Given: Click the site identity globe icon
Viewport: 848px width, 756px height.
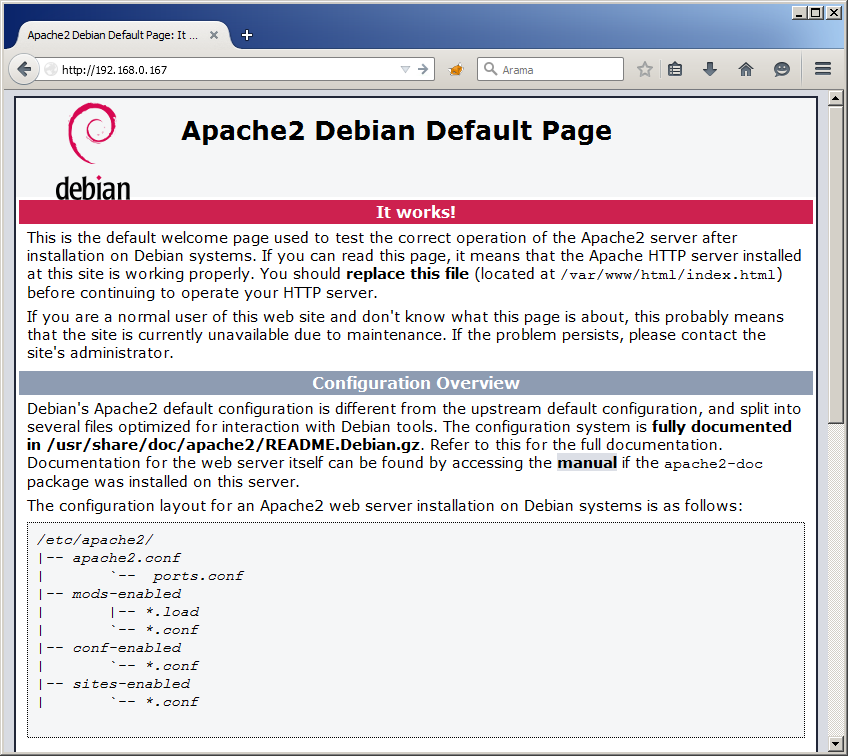Looking at the screenshot, I should click(51, 69).
